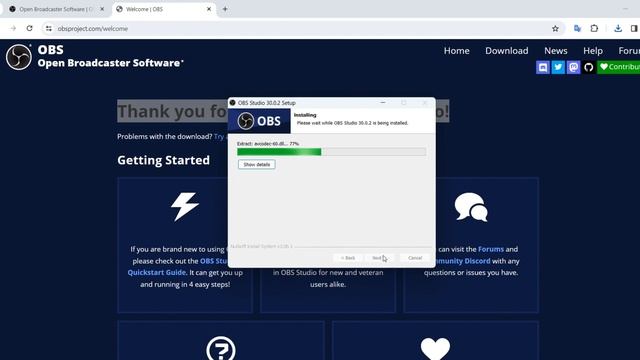Click the Installing heading in the installer

pos(305,115)
